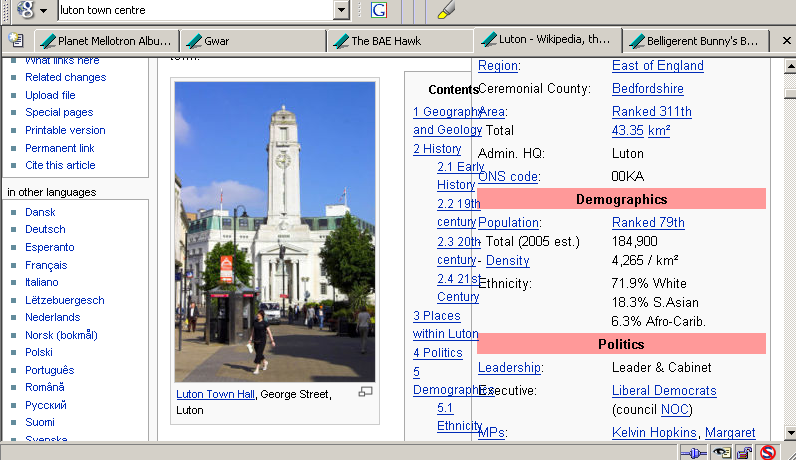Open Printable version link
This screenshot has height=460, width=796.
point(65,130)
